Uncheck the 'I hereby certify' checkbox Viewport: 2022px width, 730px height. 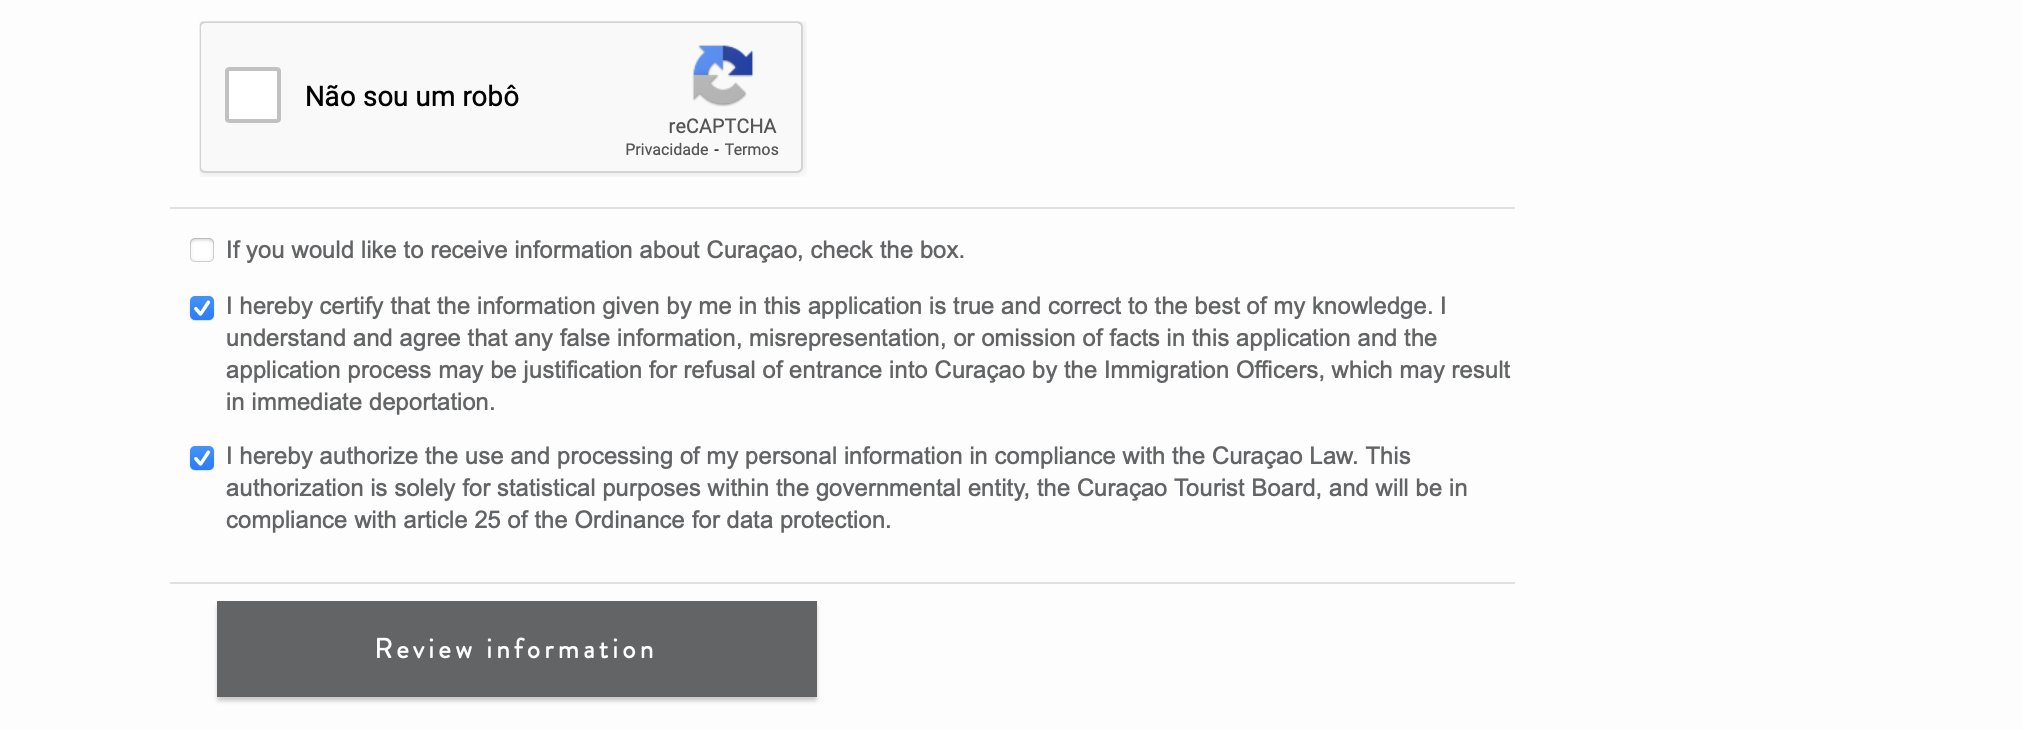pos(202,308)
